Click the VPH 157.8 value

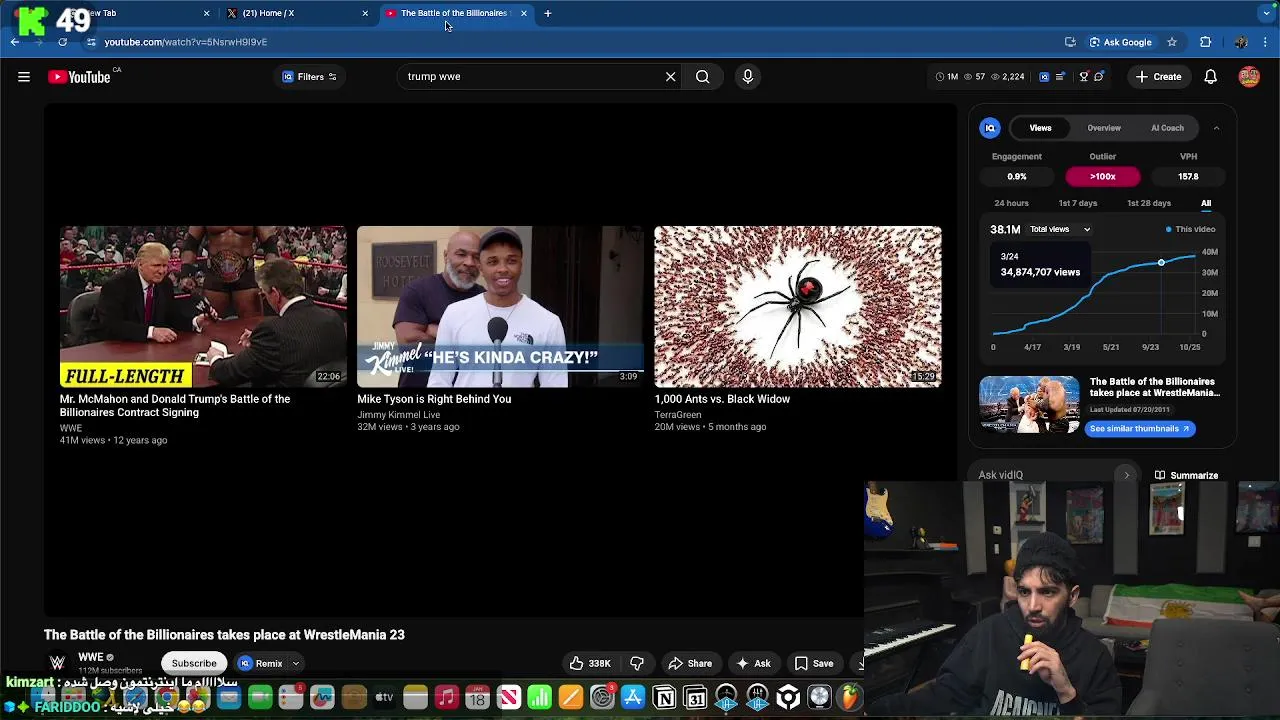coord(1188,176)
